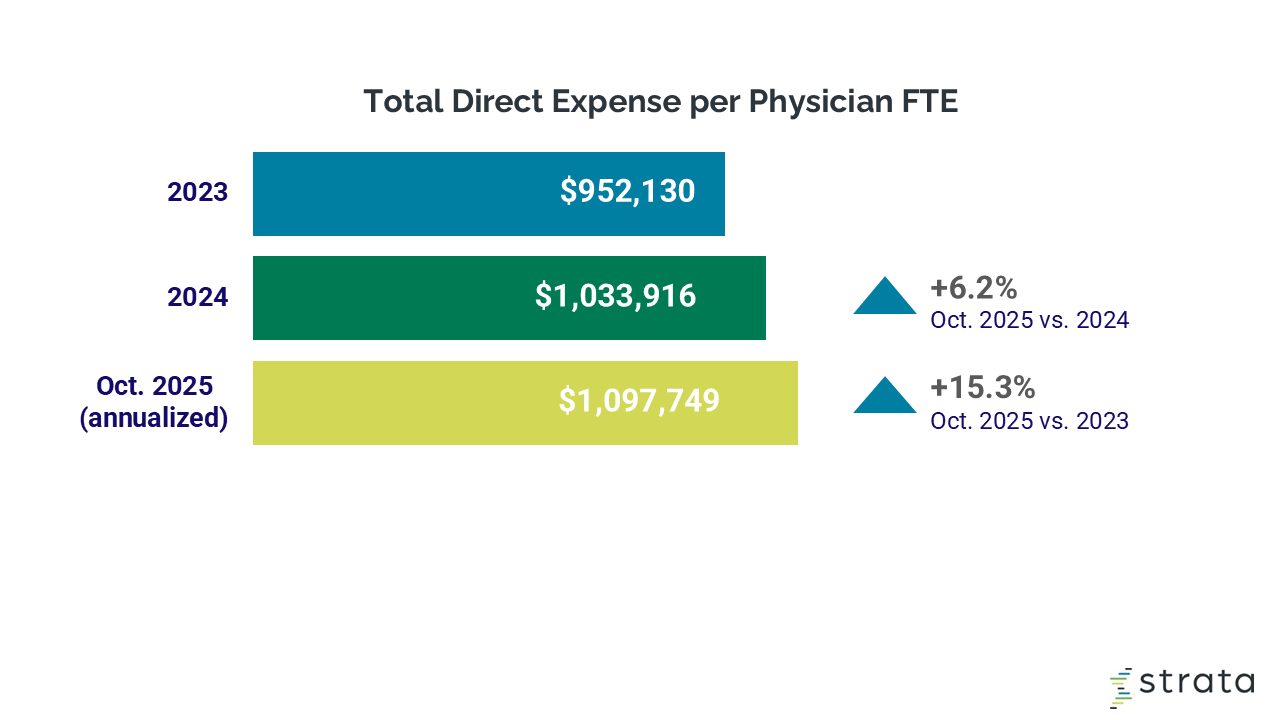This screenshot has height=720, width=1280.
Task: Click the Oct. 2025 axis label
Action: tap(161, 385)
